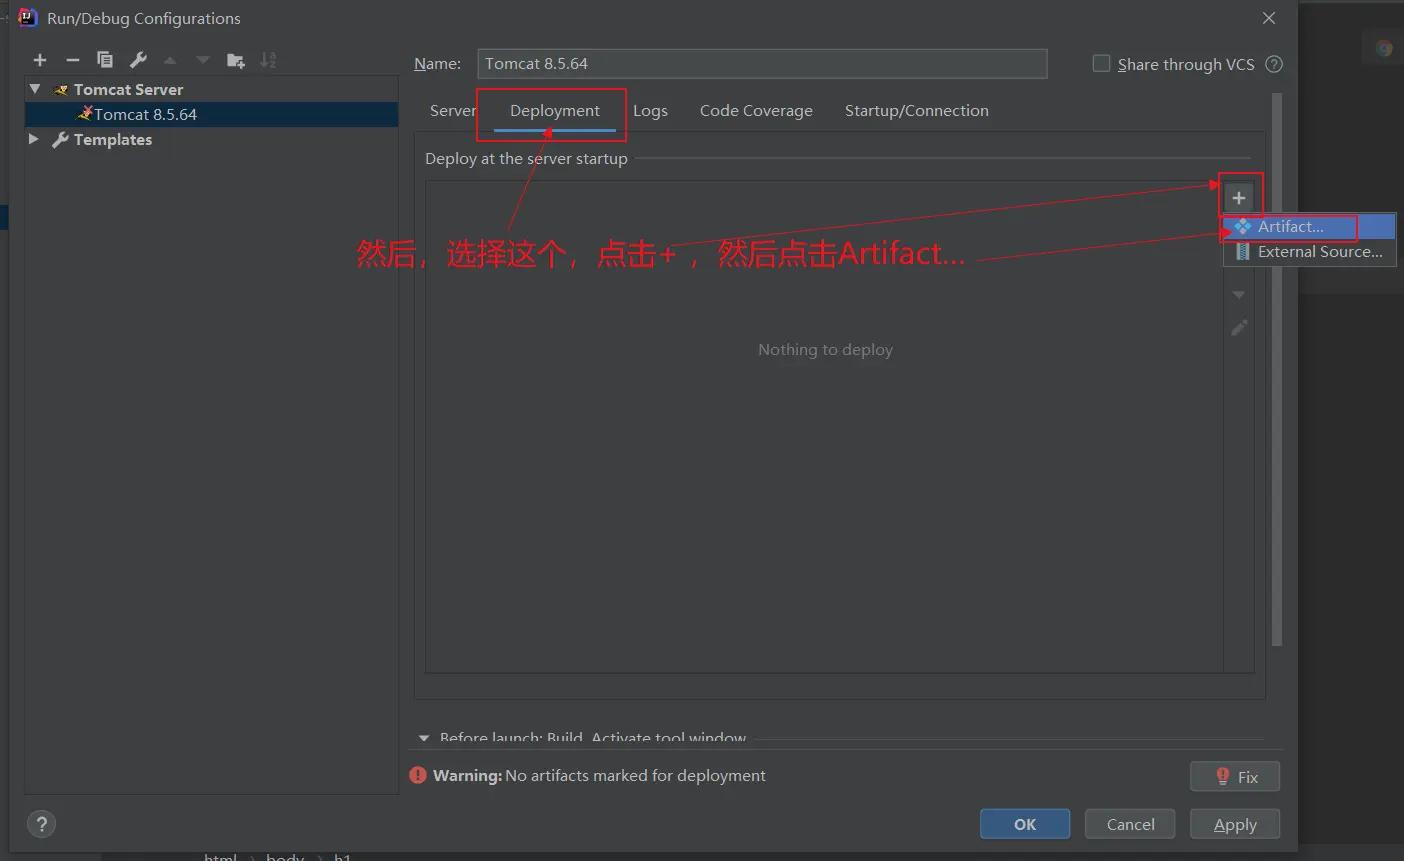The image size is (1404, 861).
Task: Select the Tomcat Server tree item
Action: (212, 89)
